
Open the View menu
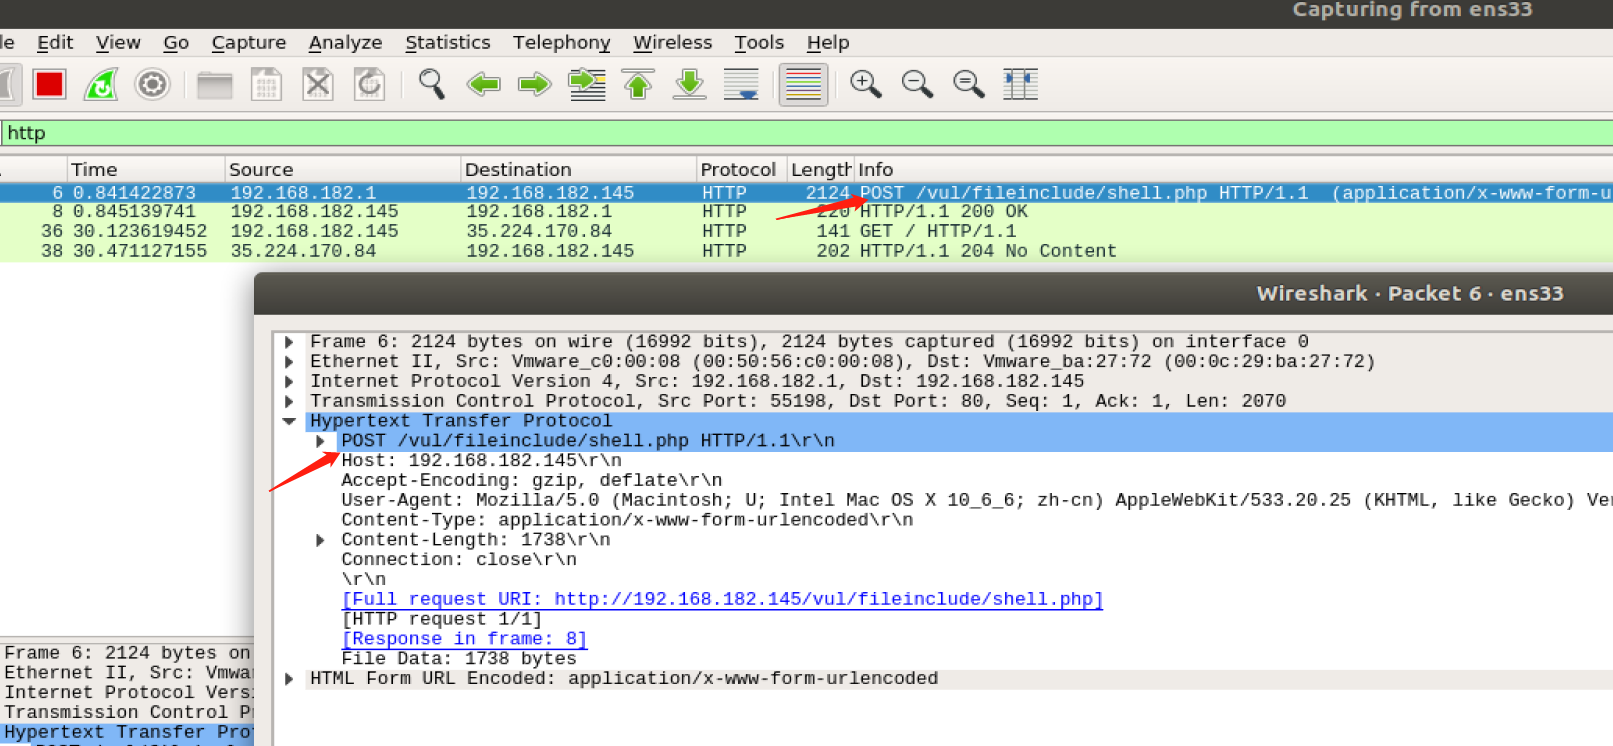118,42
